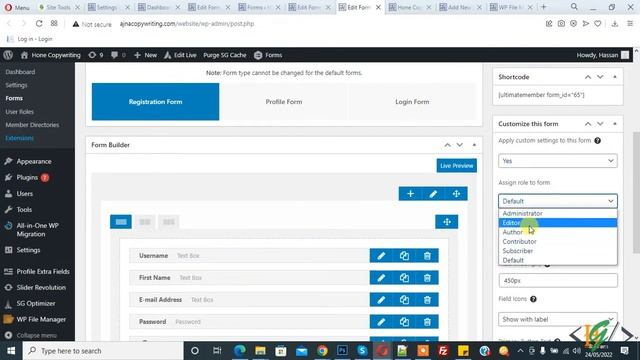
Task: Click the column section move icon
Action: (447, 222)
